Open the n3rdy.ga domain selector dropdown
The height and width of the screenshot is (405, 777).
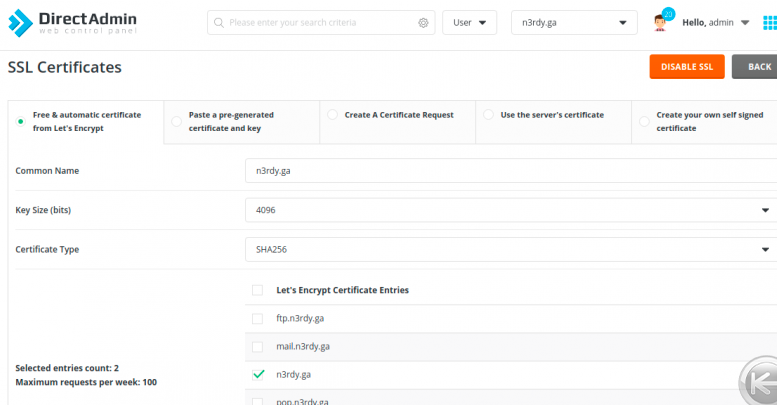pos(574,23)
